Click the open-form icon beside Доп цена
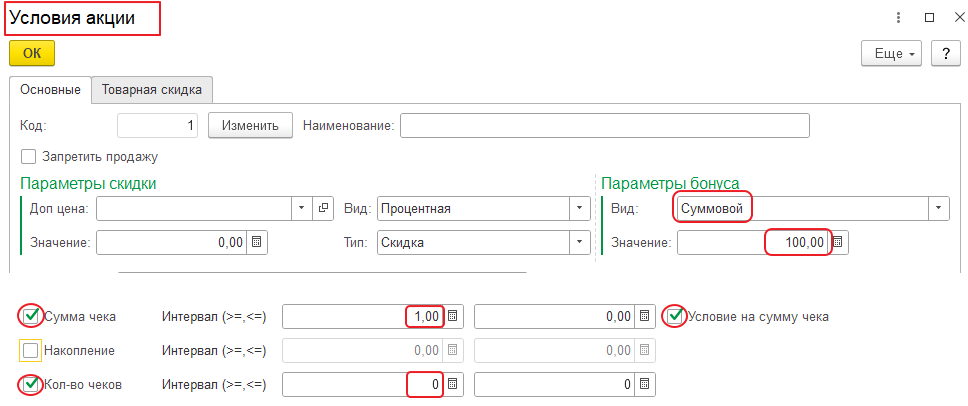Viewport: 968px width, 406px height. tap(323, 208)
